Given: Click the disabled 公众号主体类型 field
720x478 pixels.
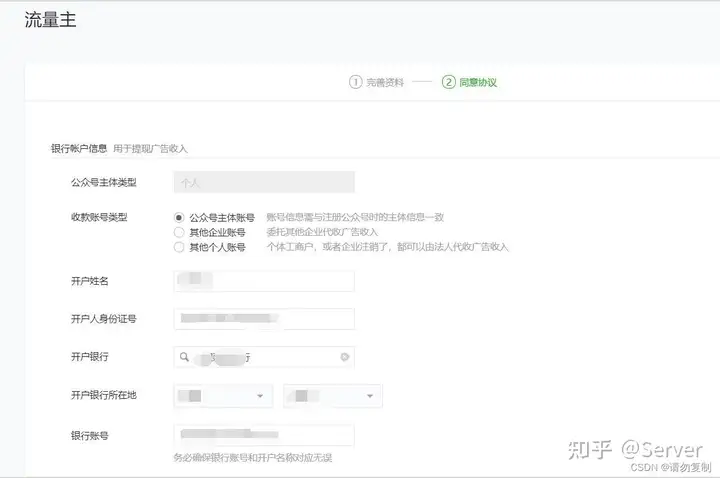Looking at the screenshot, I should (264, 182).
